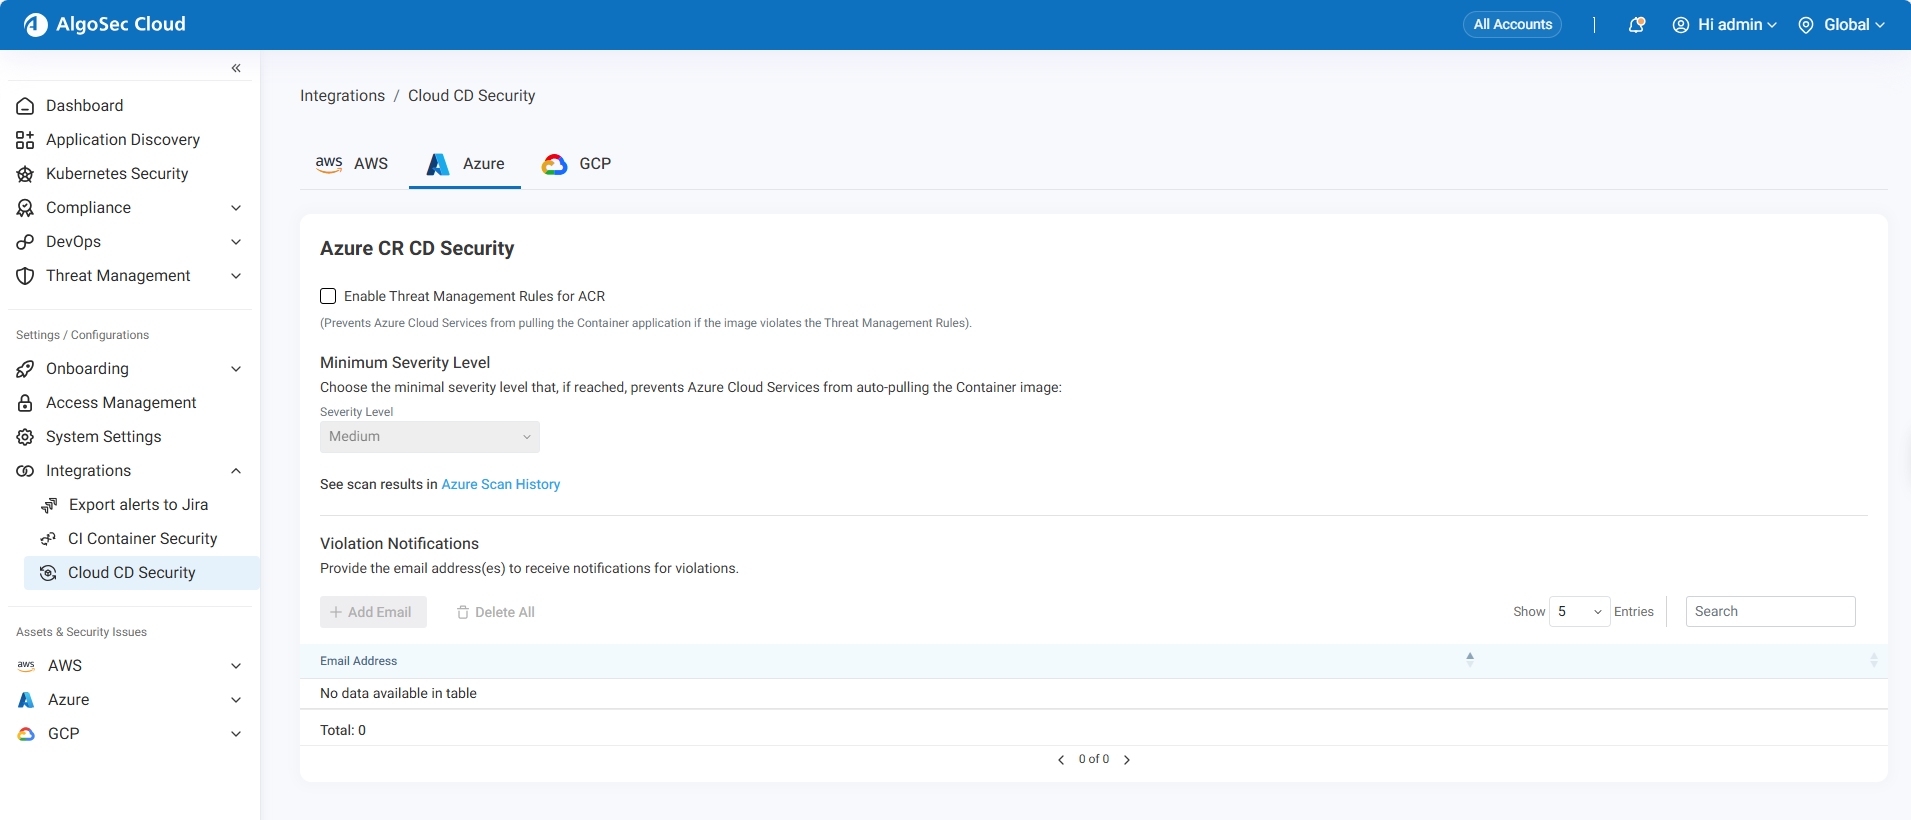The height and width of the screenshot is (820, 1911).
Task: Click the Kubernetes Security helm icon
Action: click(x=25, y=174)
